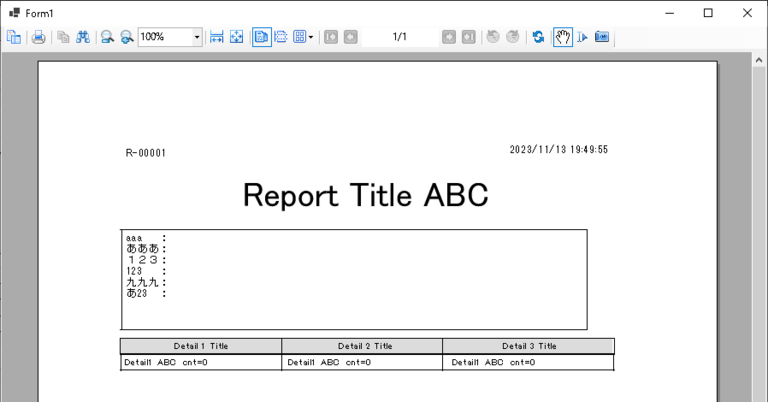Click the Fit Page Width icon
Image resolution: width=768 pixels, height=402 pixels.
(x=217, y=37)
